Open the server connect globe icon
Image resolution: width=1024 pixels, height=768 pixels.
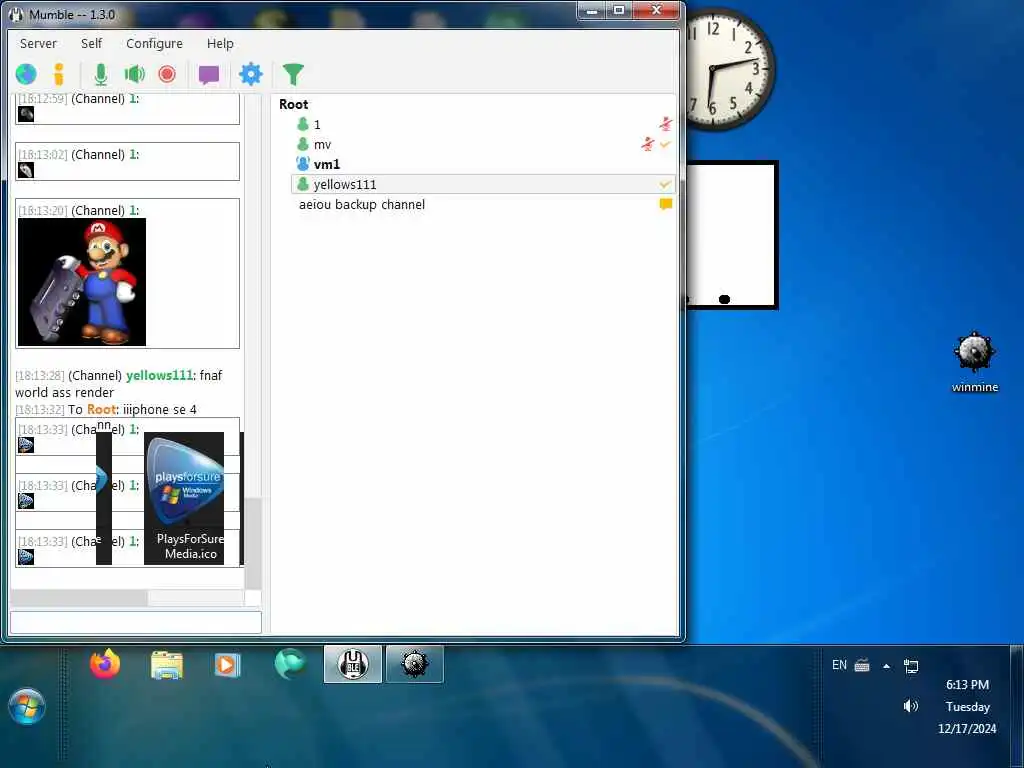pos(26,74)
